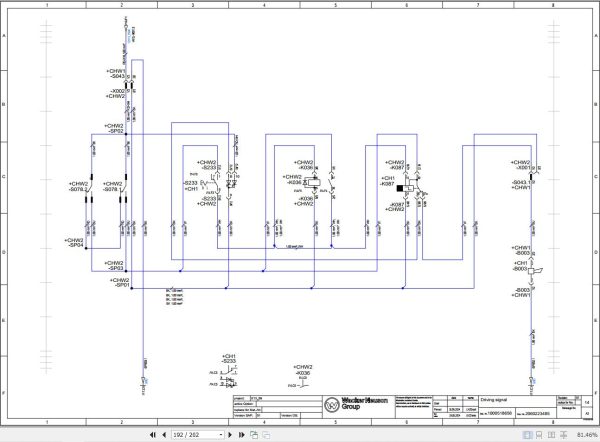
Task: Jump to the last page
Action: coord(241,435)
